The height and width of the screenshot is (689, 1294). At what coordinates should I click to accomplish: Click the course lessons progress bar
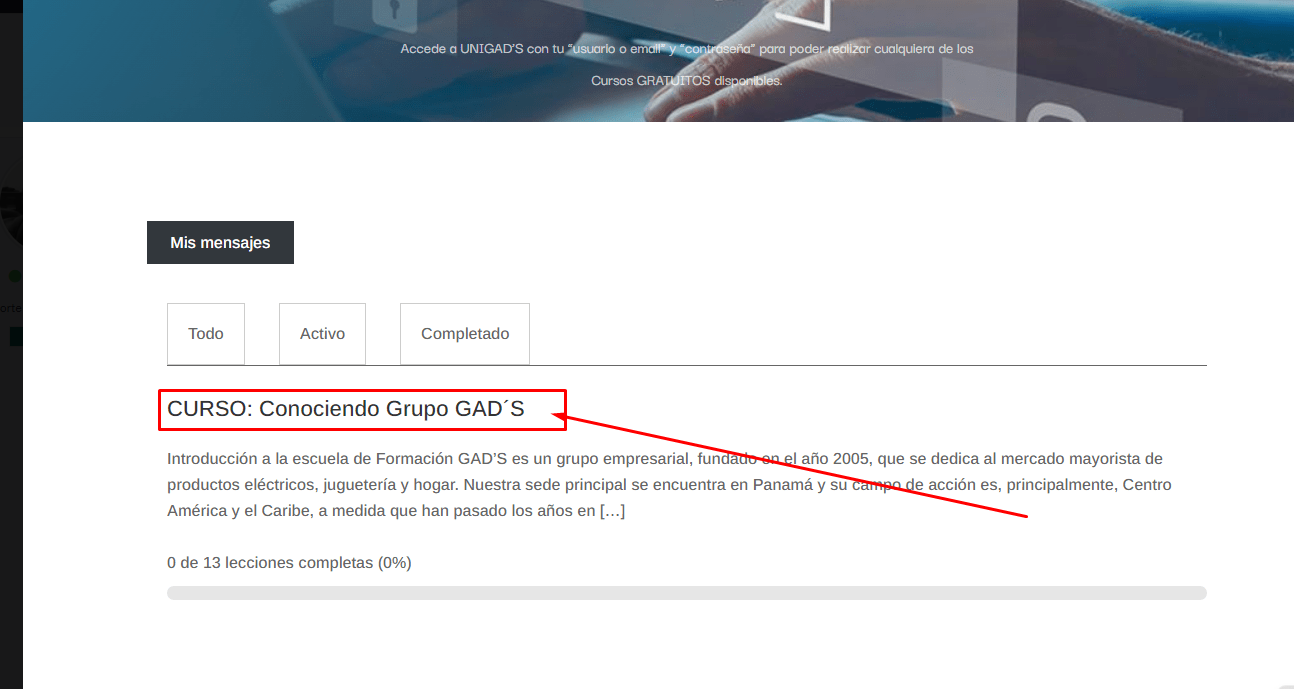click(687, 593)
